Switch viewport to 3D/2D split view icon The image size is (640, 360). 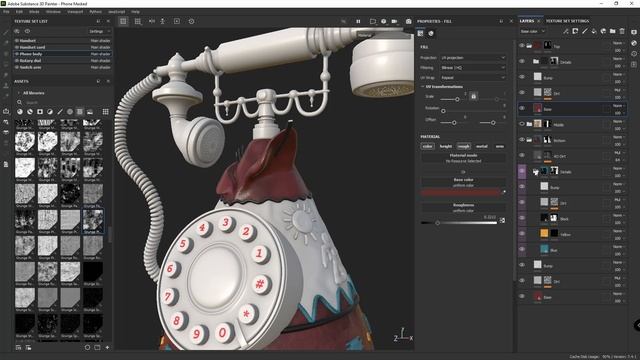[123, 21]
